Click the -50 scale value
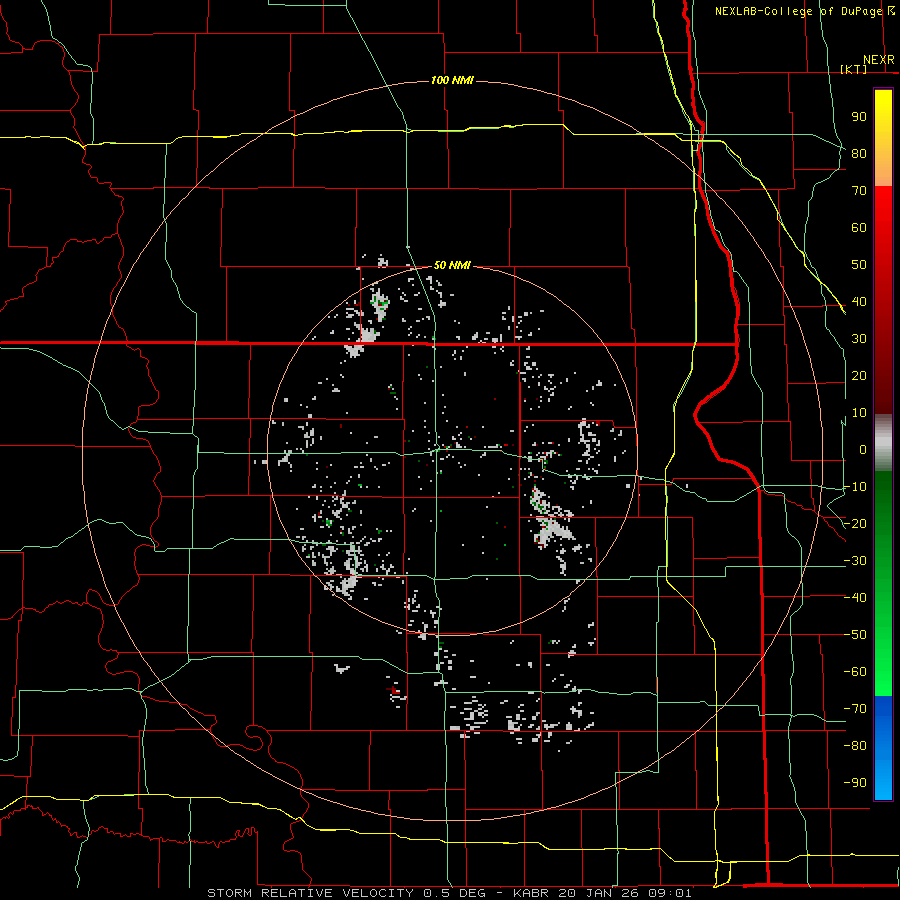The height and width of the screenshot is (900, 900). pyautogui.click(x=855, y=635)
